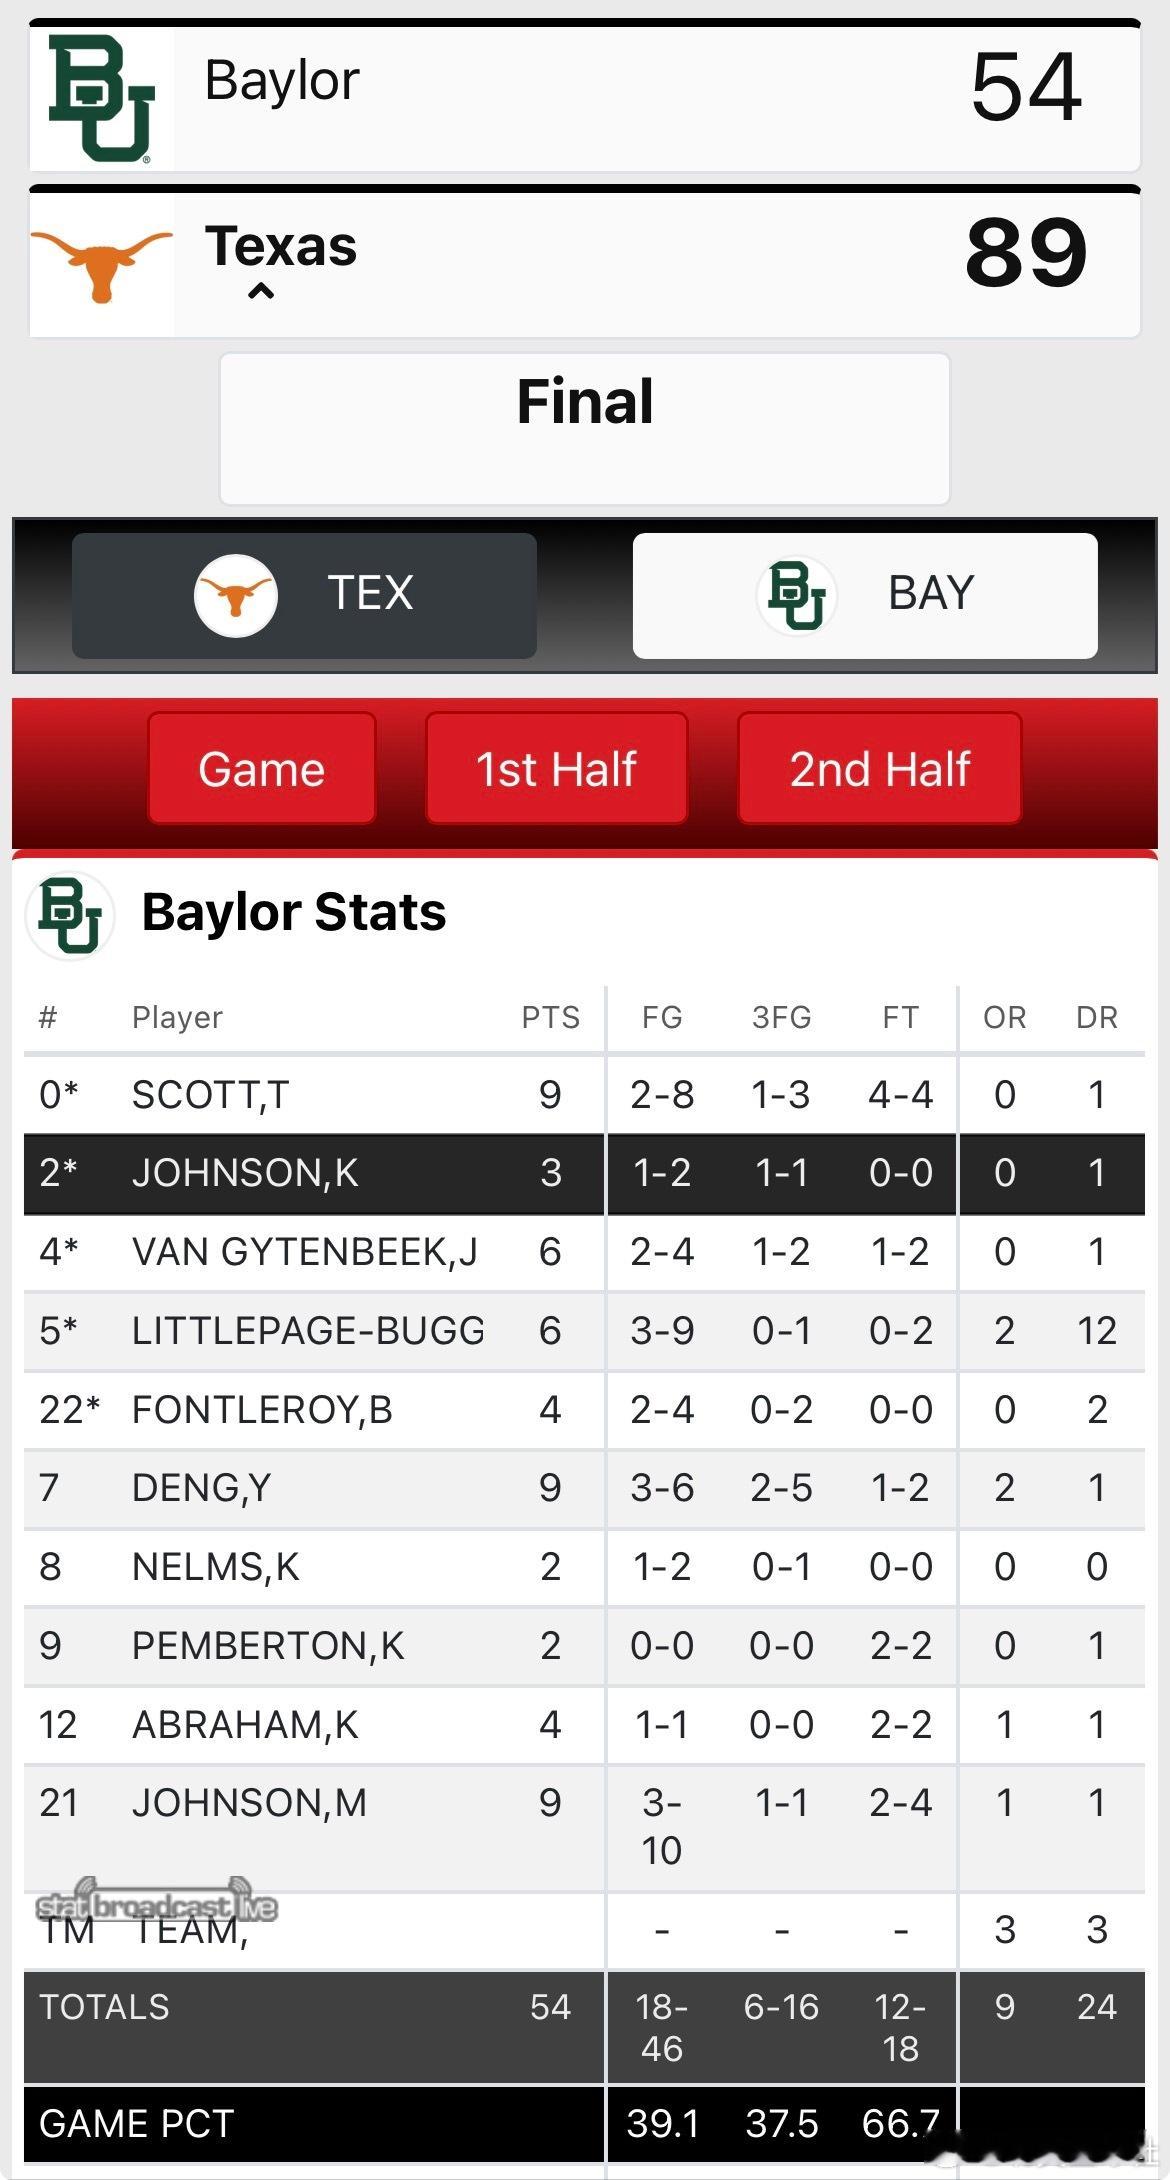The height and width of the screenshot is (2180, 1170).
Task: Click the FG column header
Action: pos(662,1018)
